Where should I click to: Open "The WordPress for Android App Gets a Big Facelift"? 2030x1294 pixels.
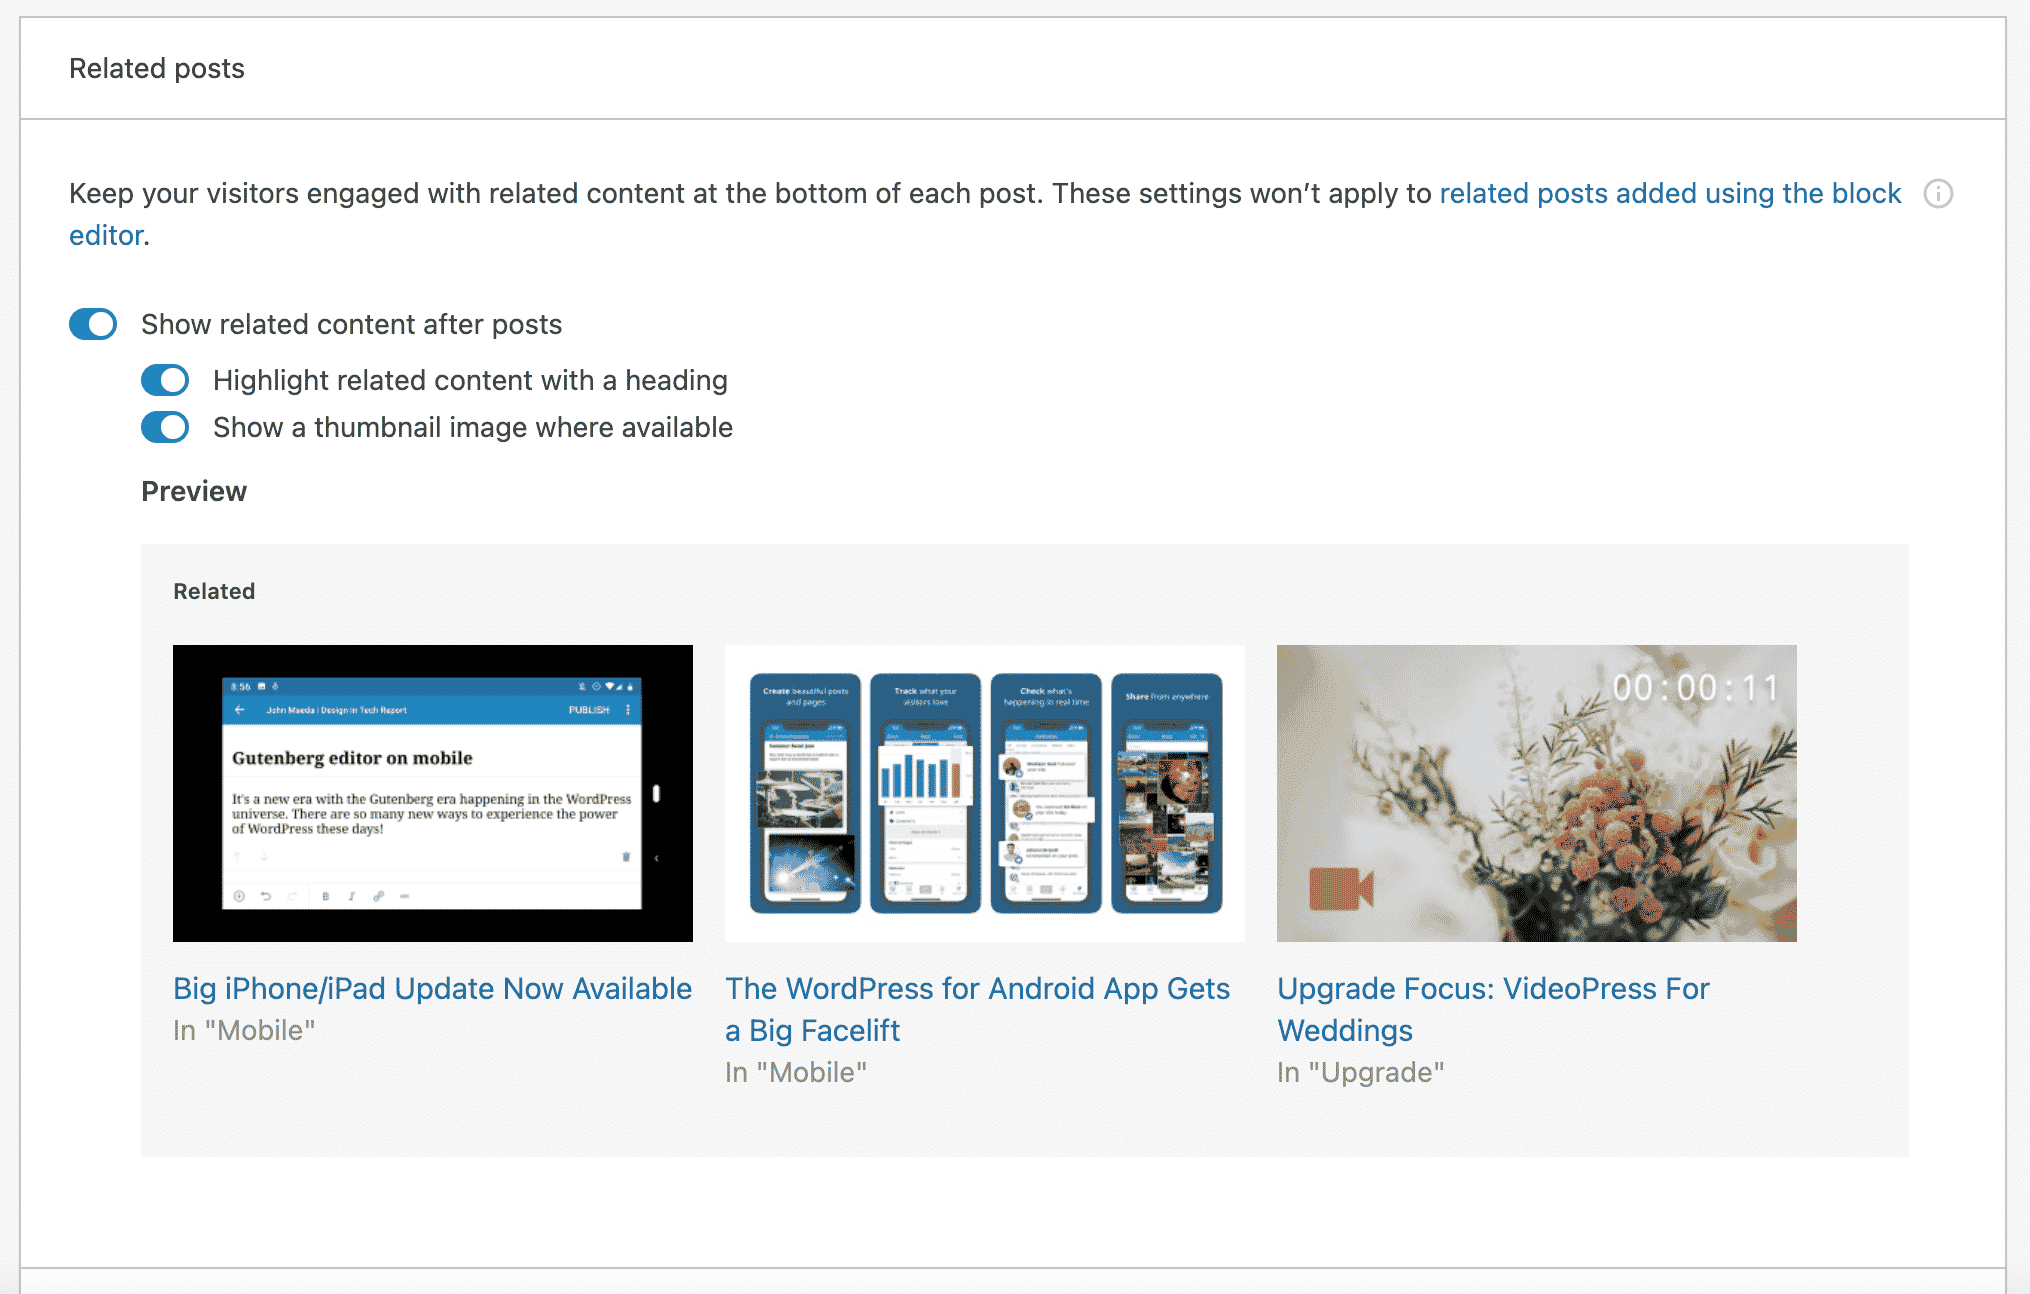[976, 1009]
